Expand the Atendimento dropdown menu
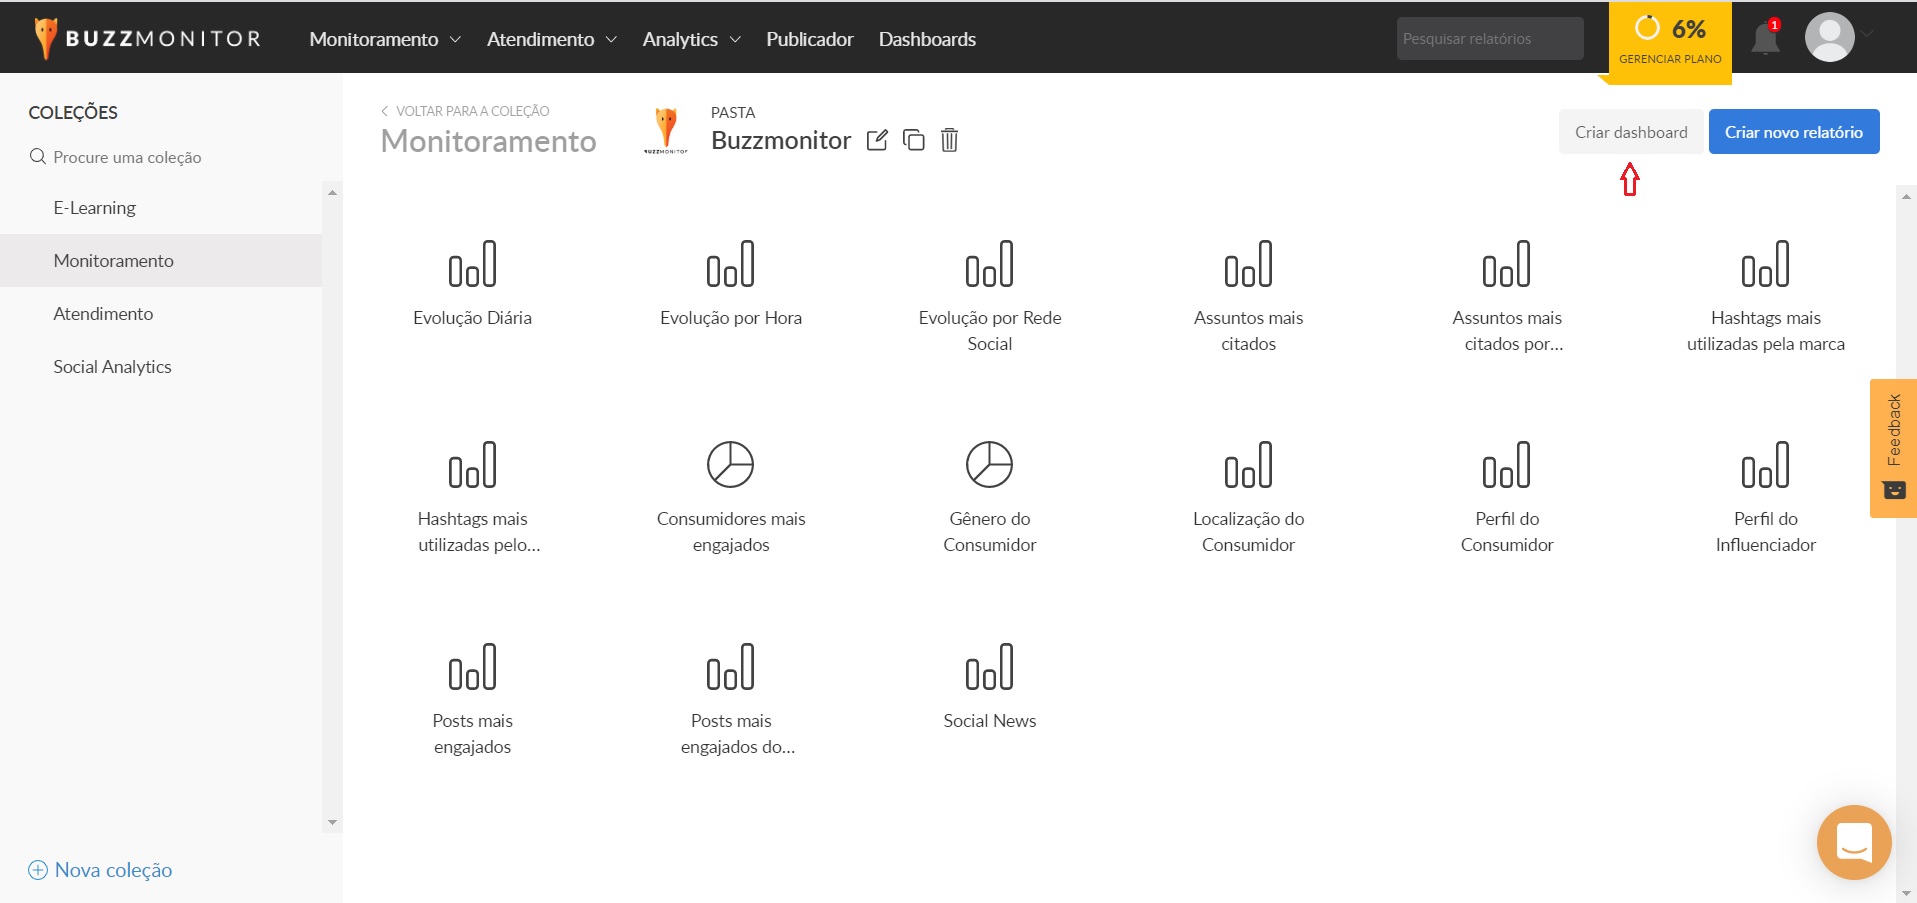1917x903 pixels. (x=551, y=39)
